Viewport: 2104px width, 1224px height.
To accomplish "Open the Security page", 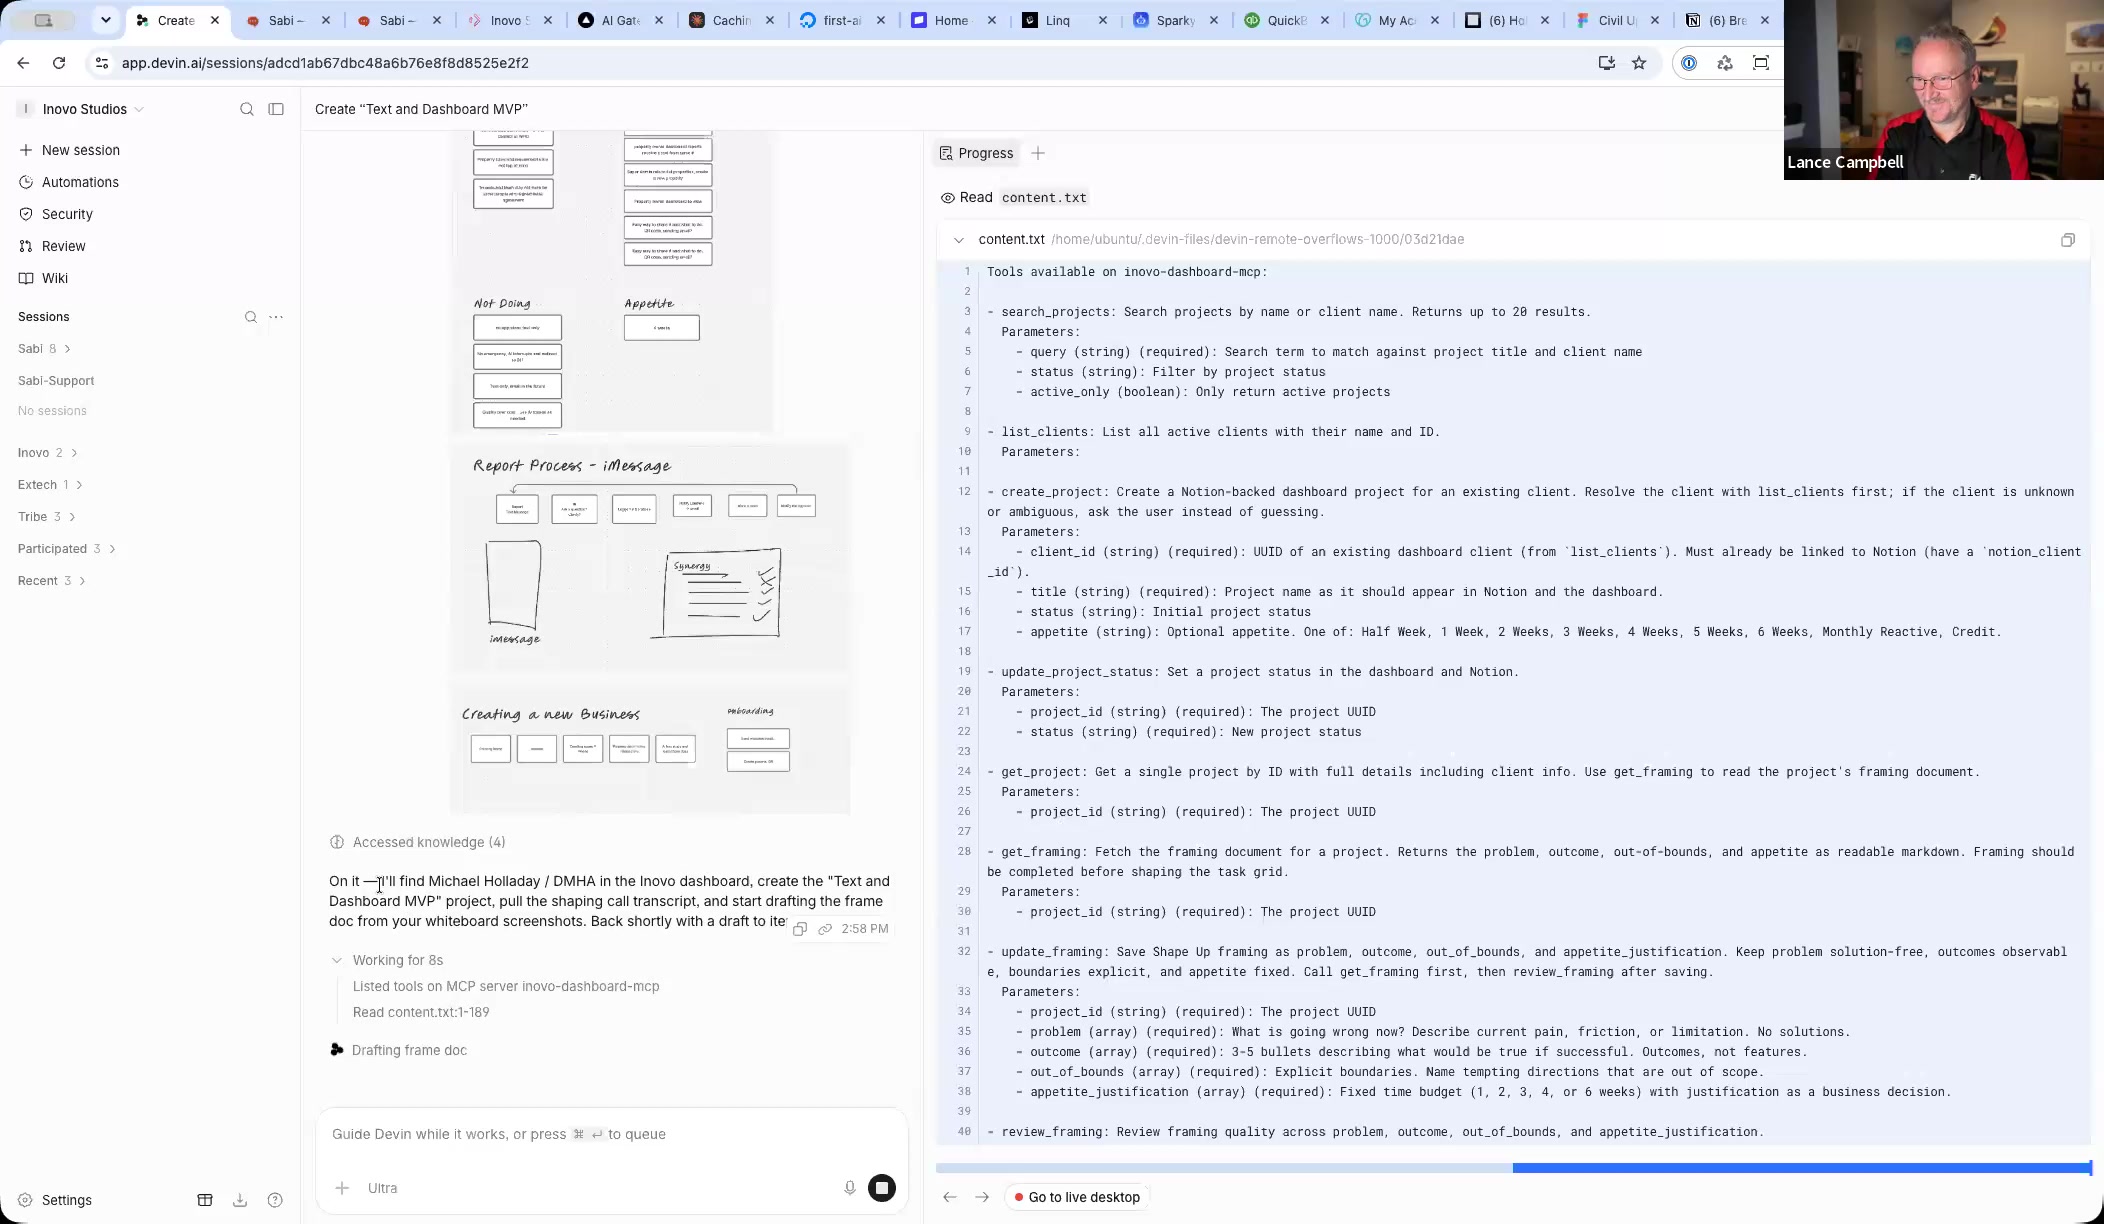I will click(x=56, y=214).
